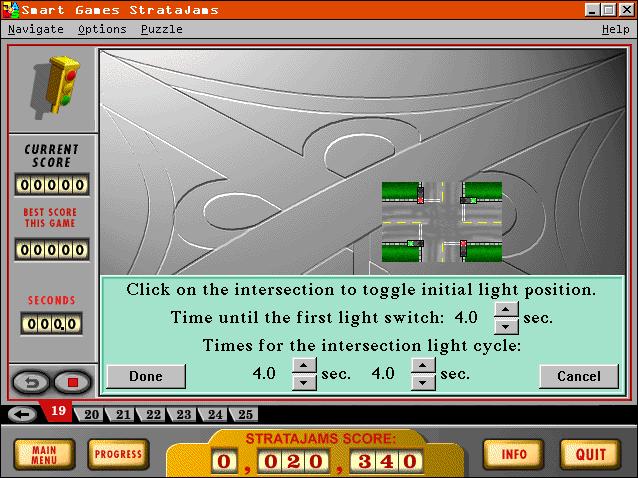Screen dimensions: 638x478
Task: Toggle the intersection's initial light position
Action: (x=442, y=222)
